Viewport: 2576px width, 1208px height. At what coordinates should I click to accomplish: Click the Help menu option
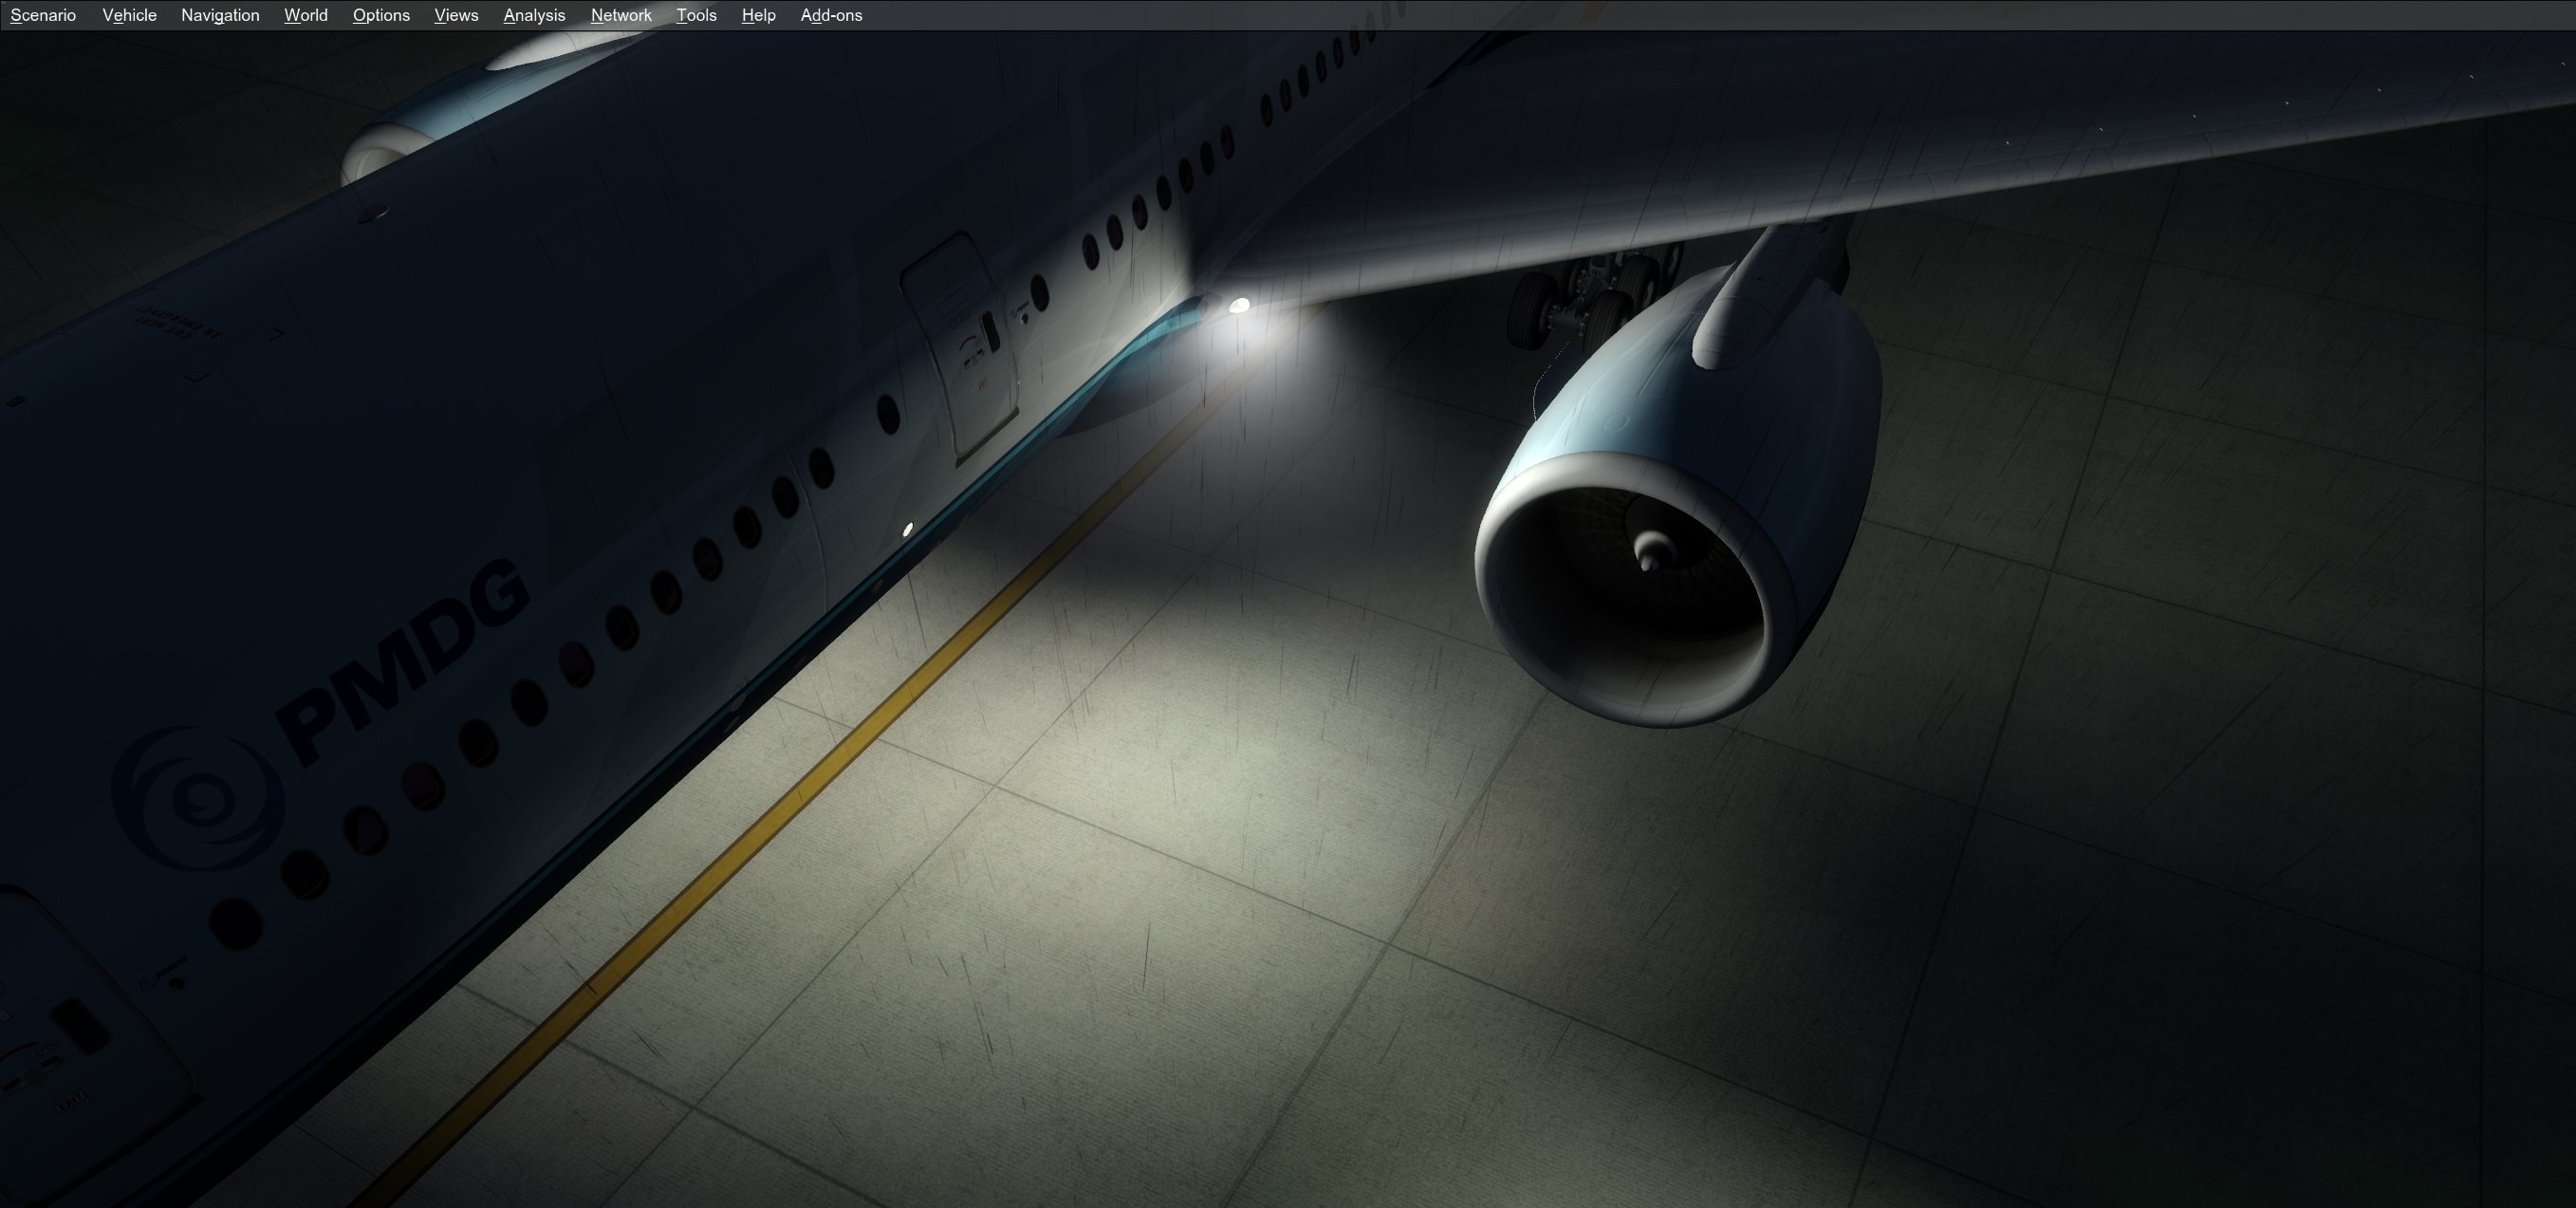click(x=757, y=15)
